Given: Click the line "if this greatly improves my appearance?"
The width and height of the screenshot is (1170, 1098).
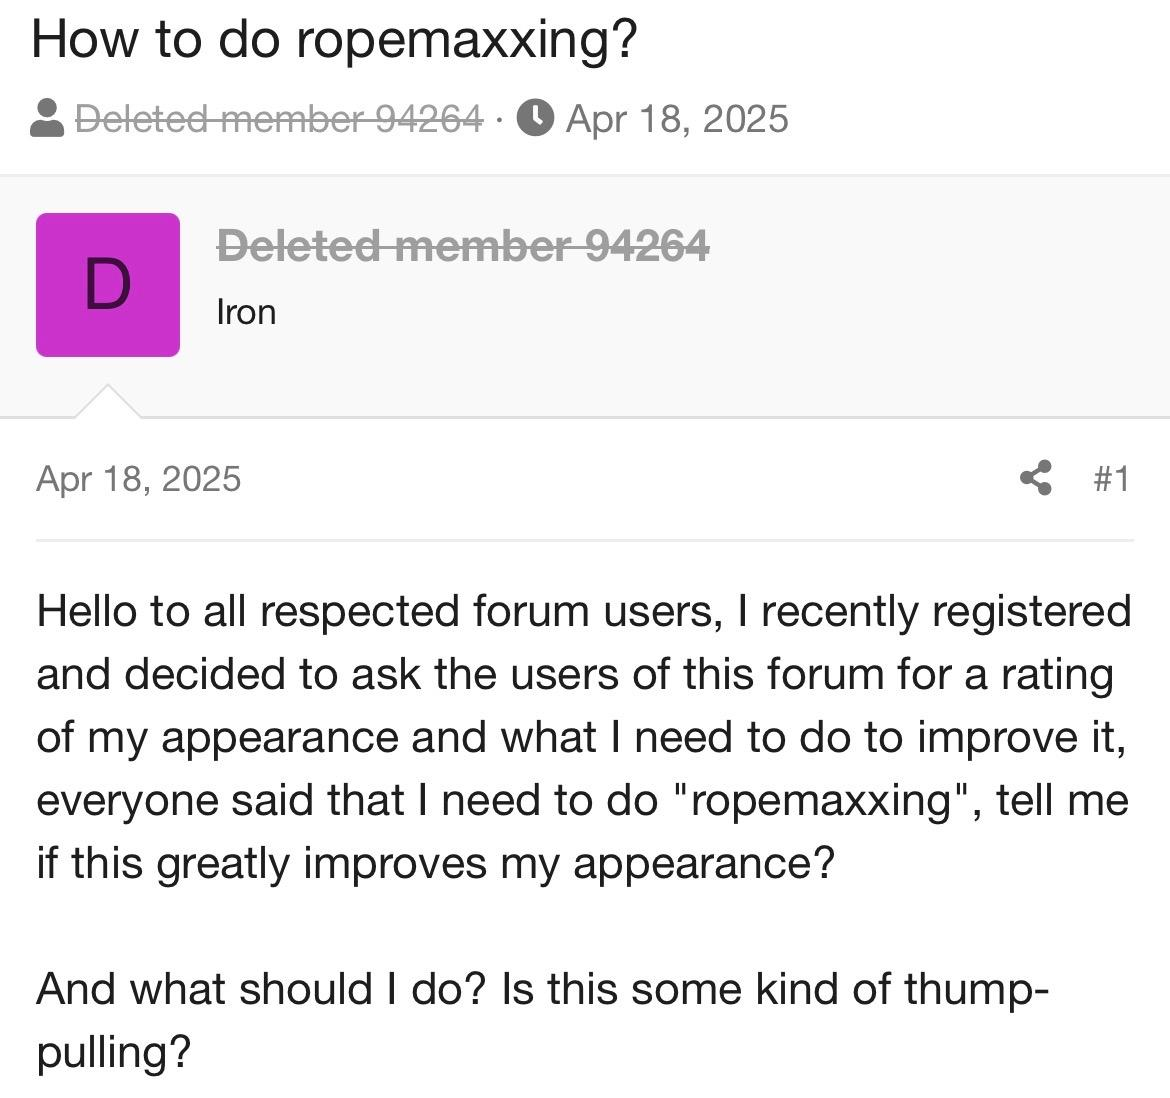Looking at the screenshot, I should pos(435,863).
